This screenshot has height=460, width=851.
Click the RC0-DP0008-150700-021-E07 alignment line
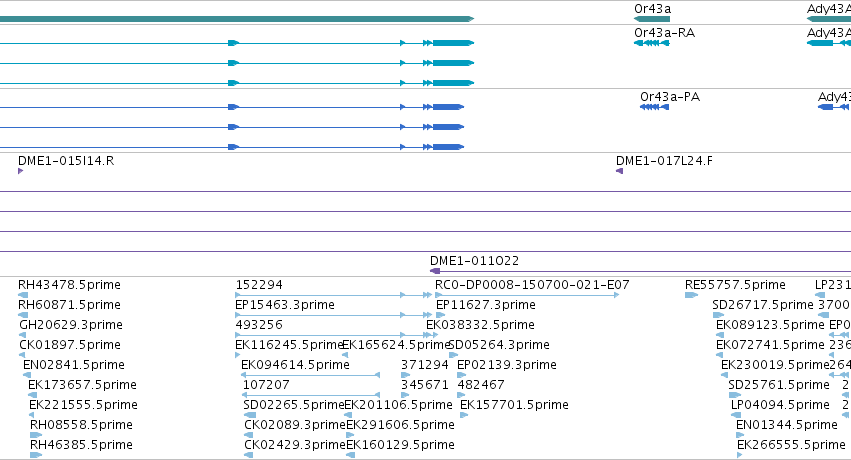coord(527,295)
